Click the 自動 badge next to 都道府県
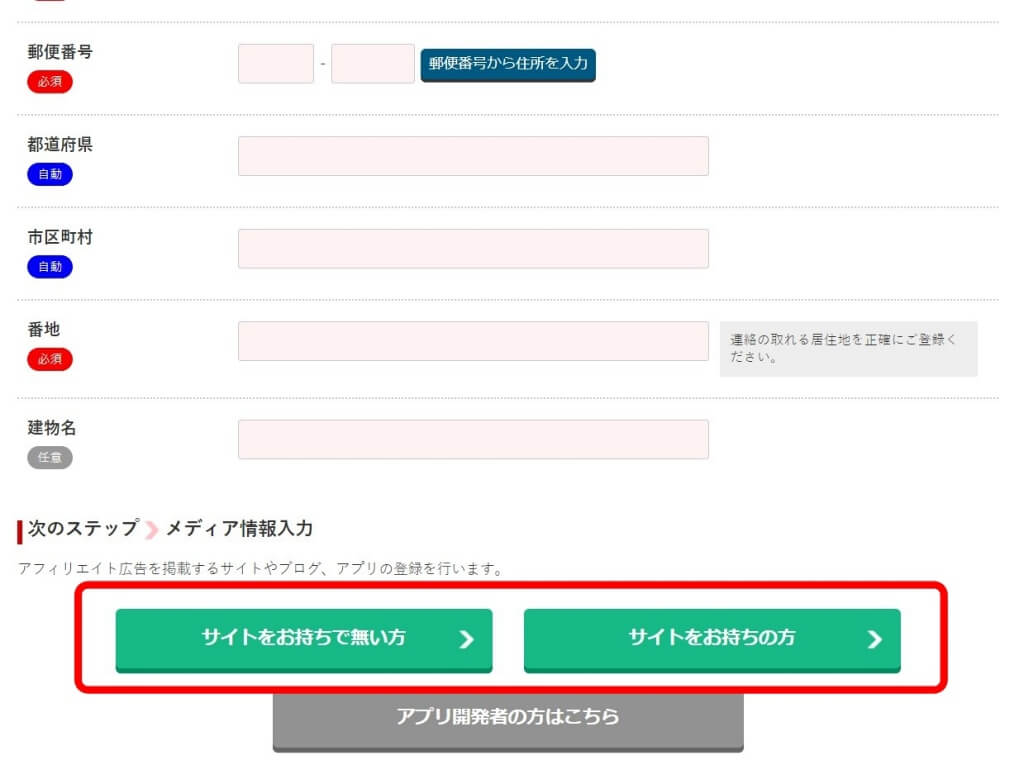 49,174
